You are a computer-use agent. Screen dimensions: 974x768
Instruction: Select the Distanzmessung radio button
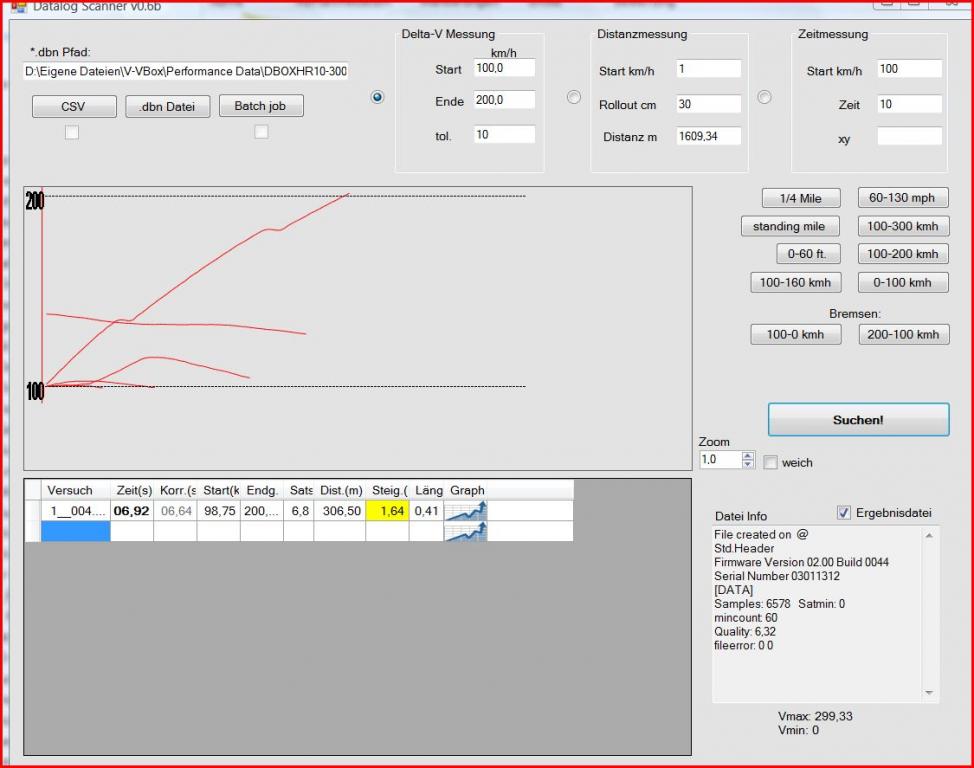574,97
